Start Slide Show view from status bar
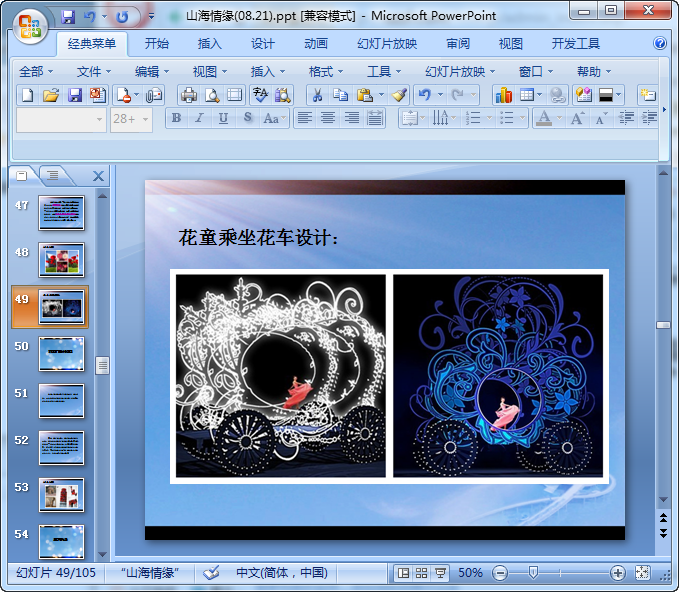679x592 pixels. tap(440, 573)
